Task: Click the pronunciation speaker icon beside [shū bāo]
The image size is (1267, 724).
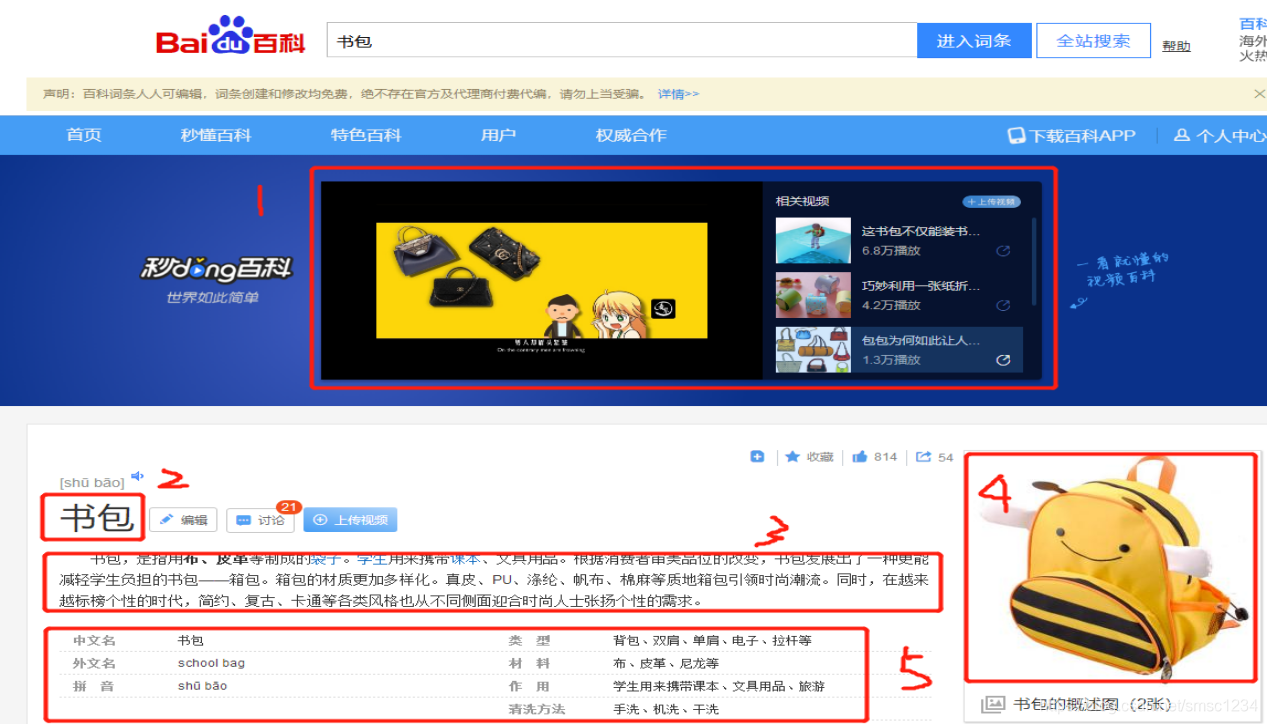Action: pos(137,476)
